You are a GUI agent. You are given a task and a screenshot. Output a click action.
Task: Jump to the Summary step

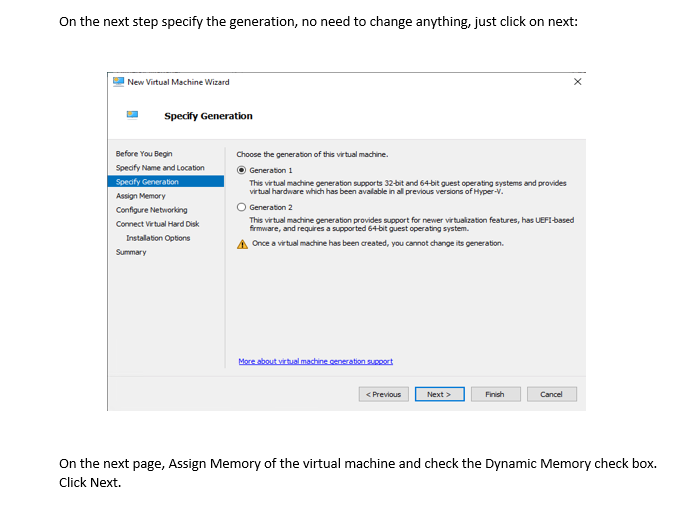click(131, 252)
